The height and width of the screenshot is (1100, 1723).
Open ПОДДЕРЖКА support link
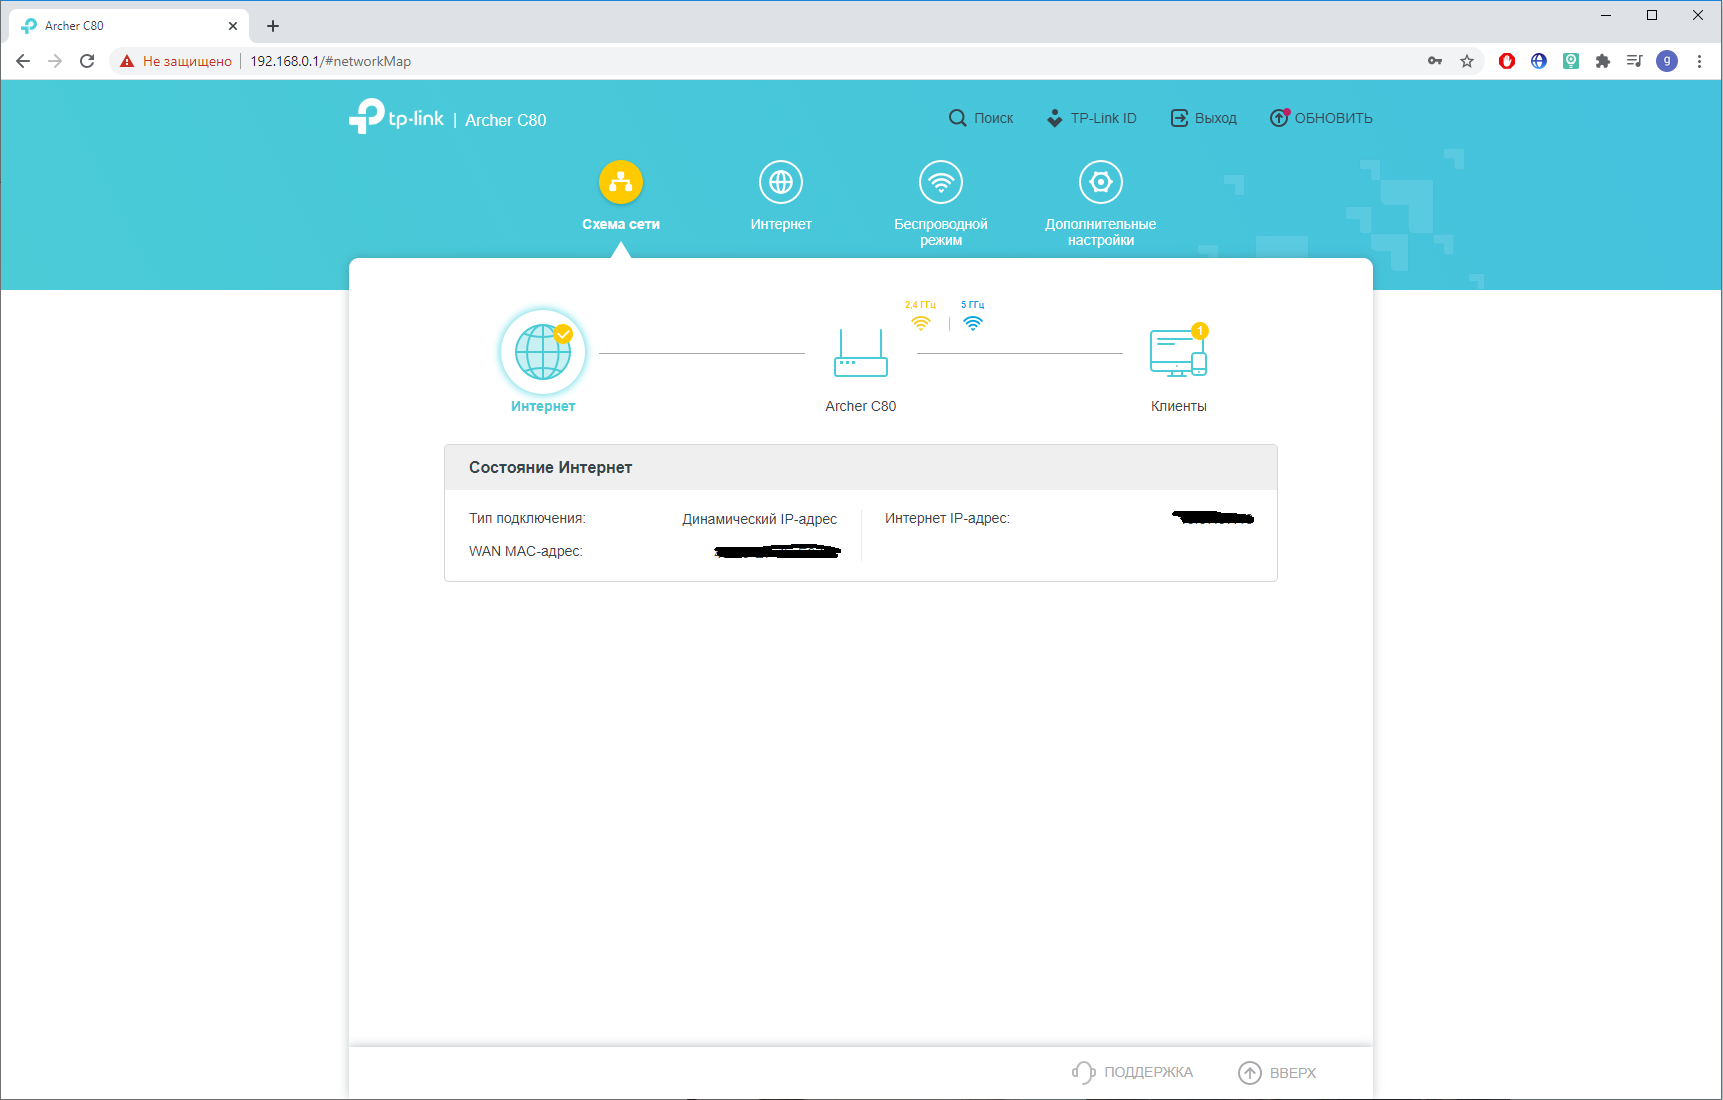coord(1133,1072)
